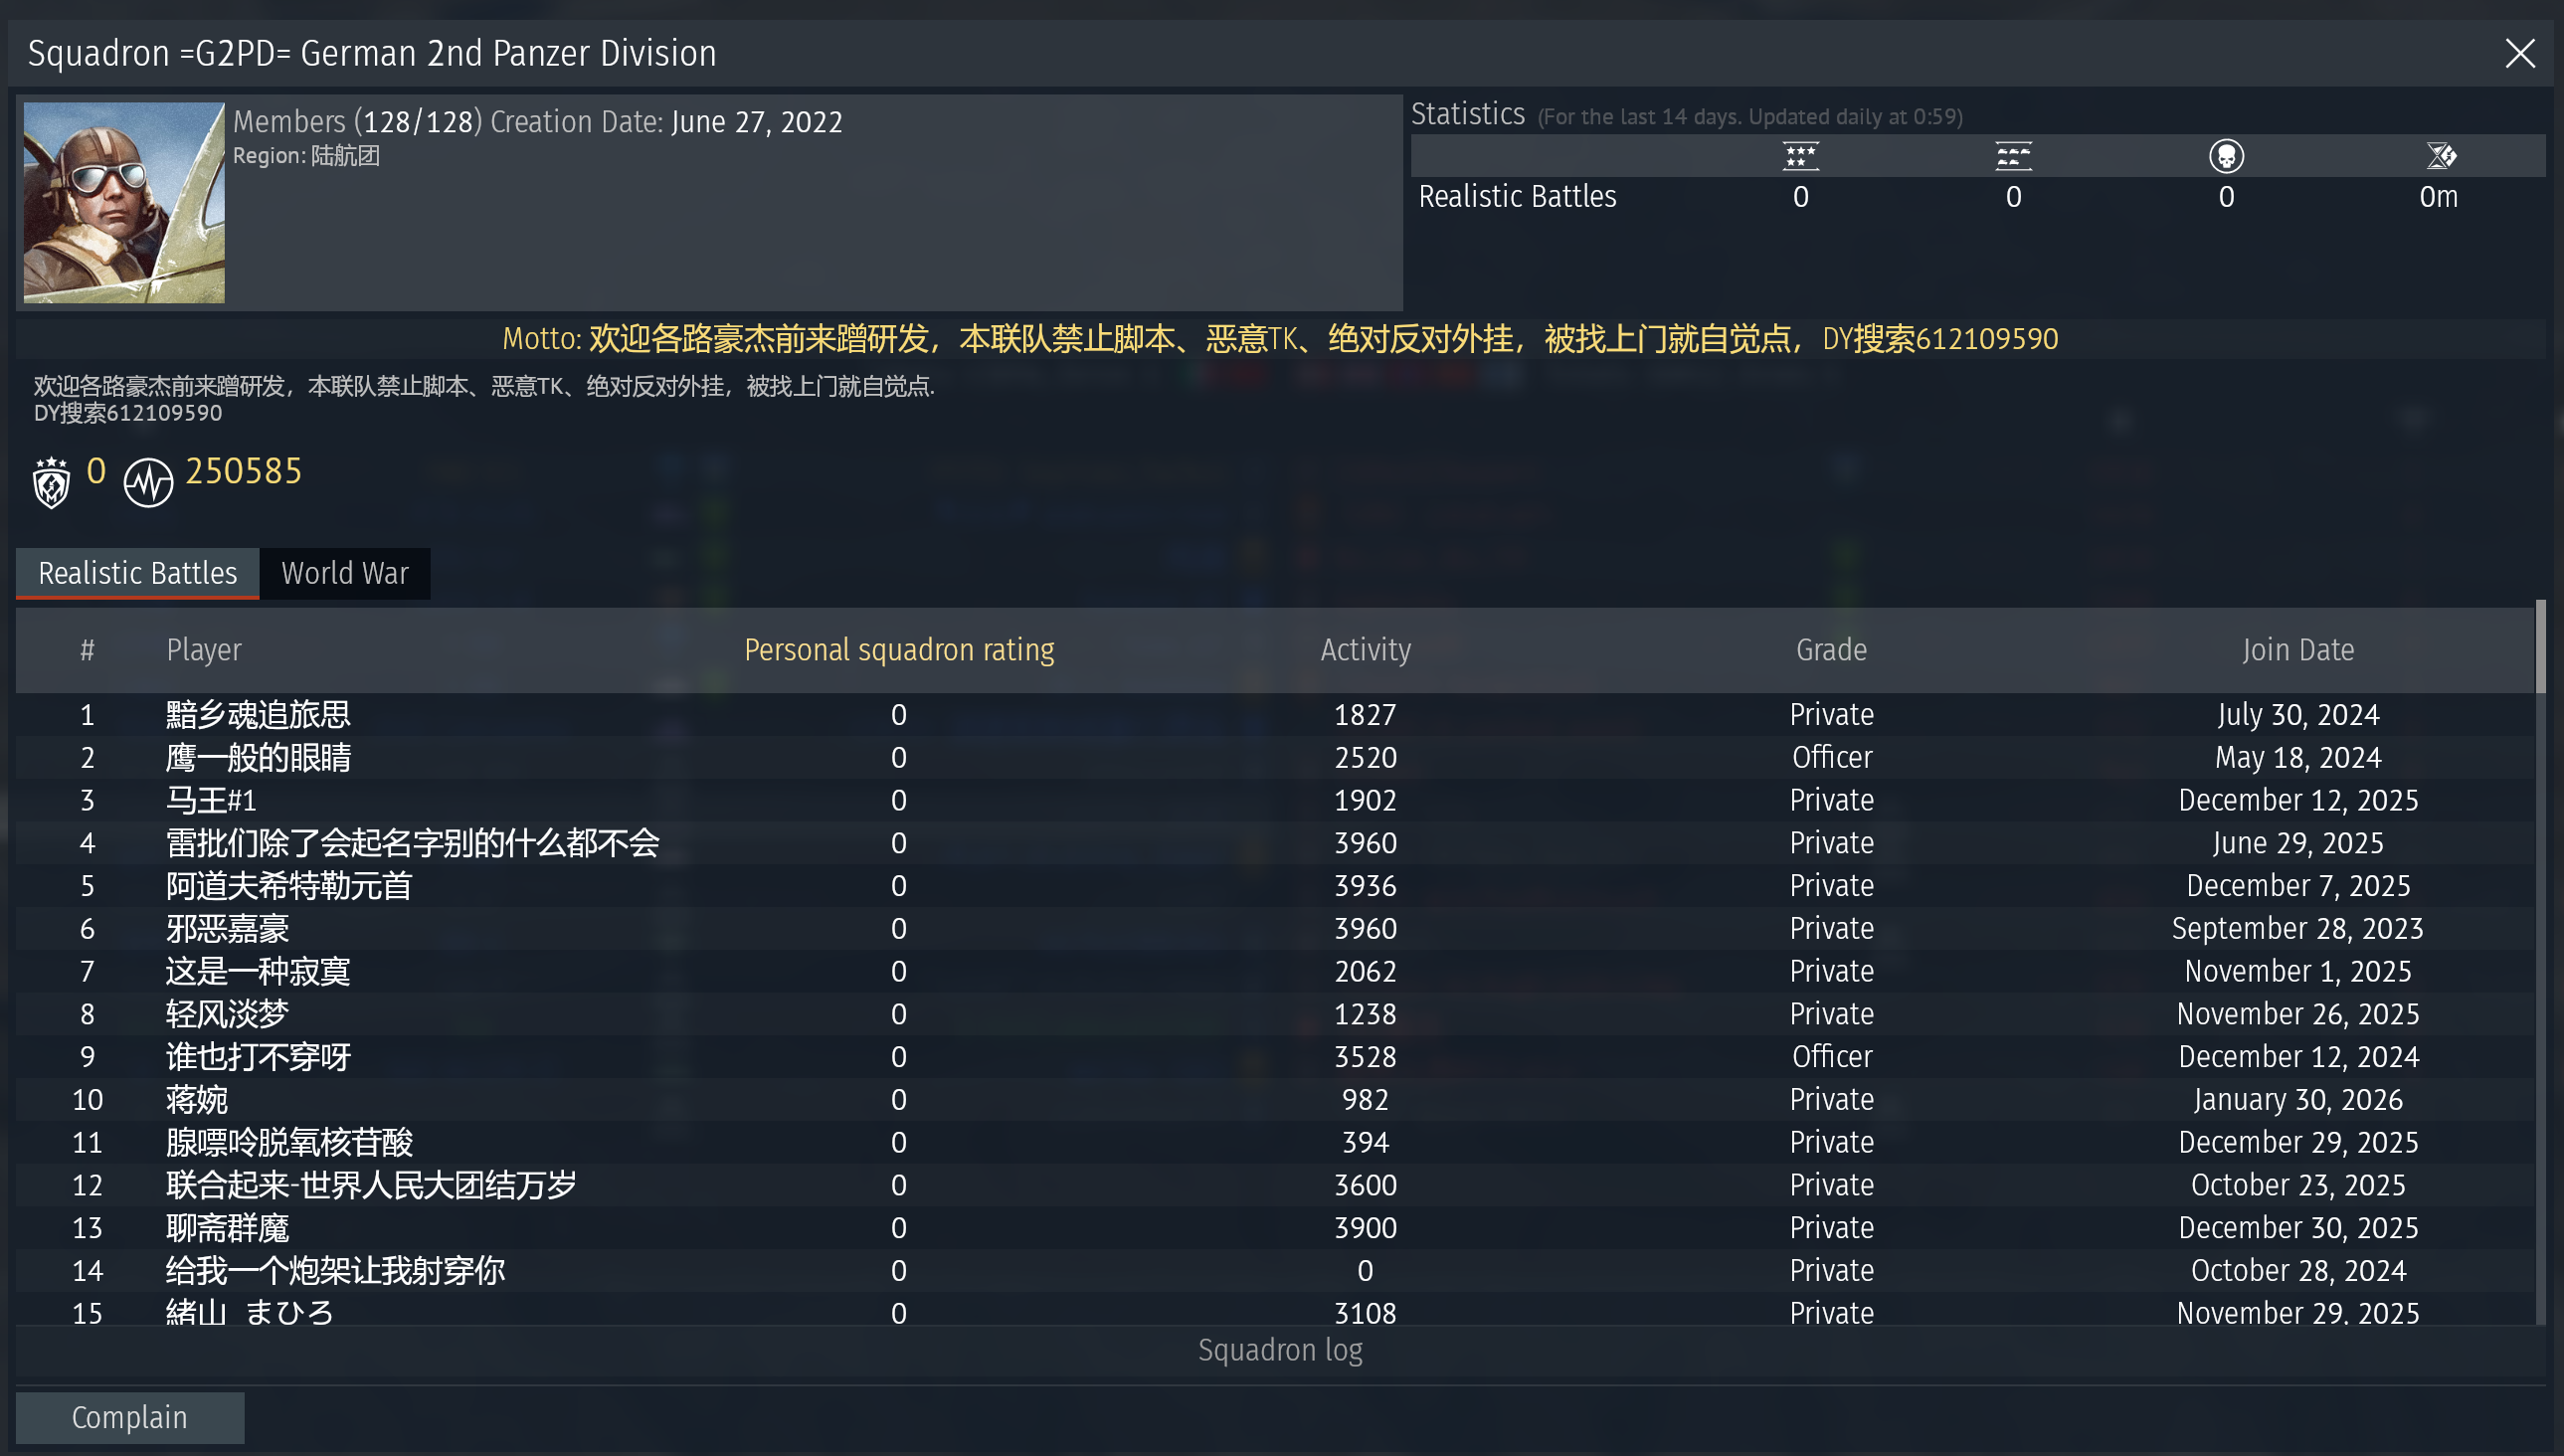
Task: Click the air victories stars icon
Action: click(x=1800, y=156)
